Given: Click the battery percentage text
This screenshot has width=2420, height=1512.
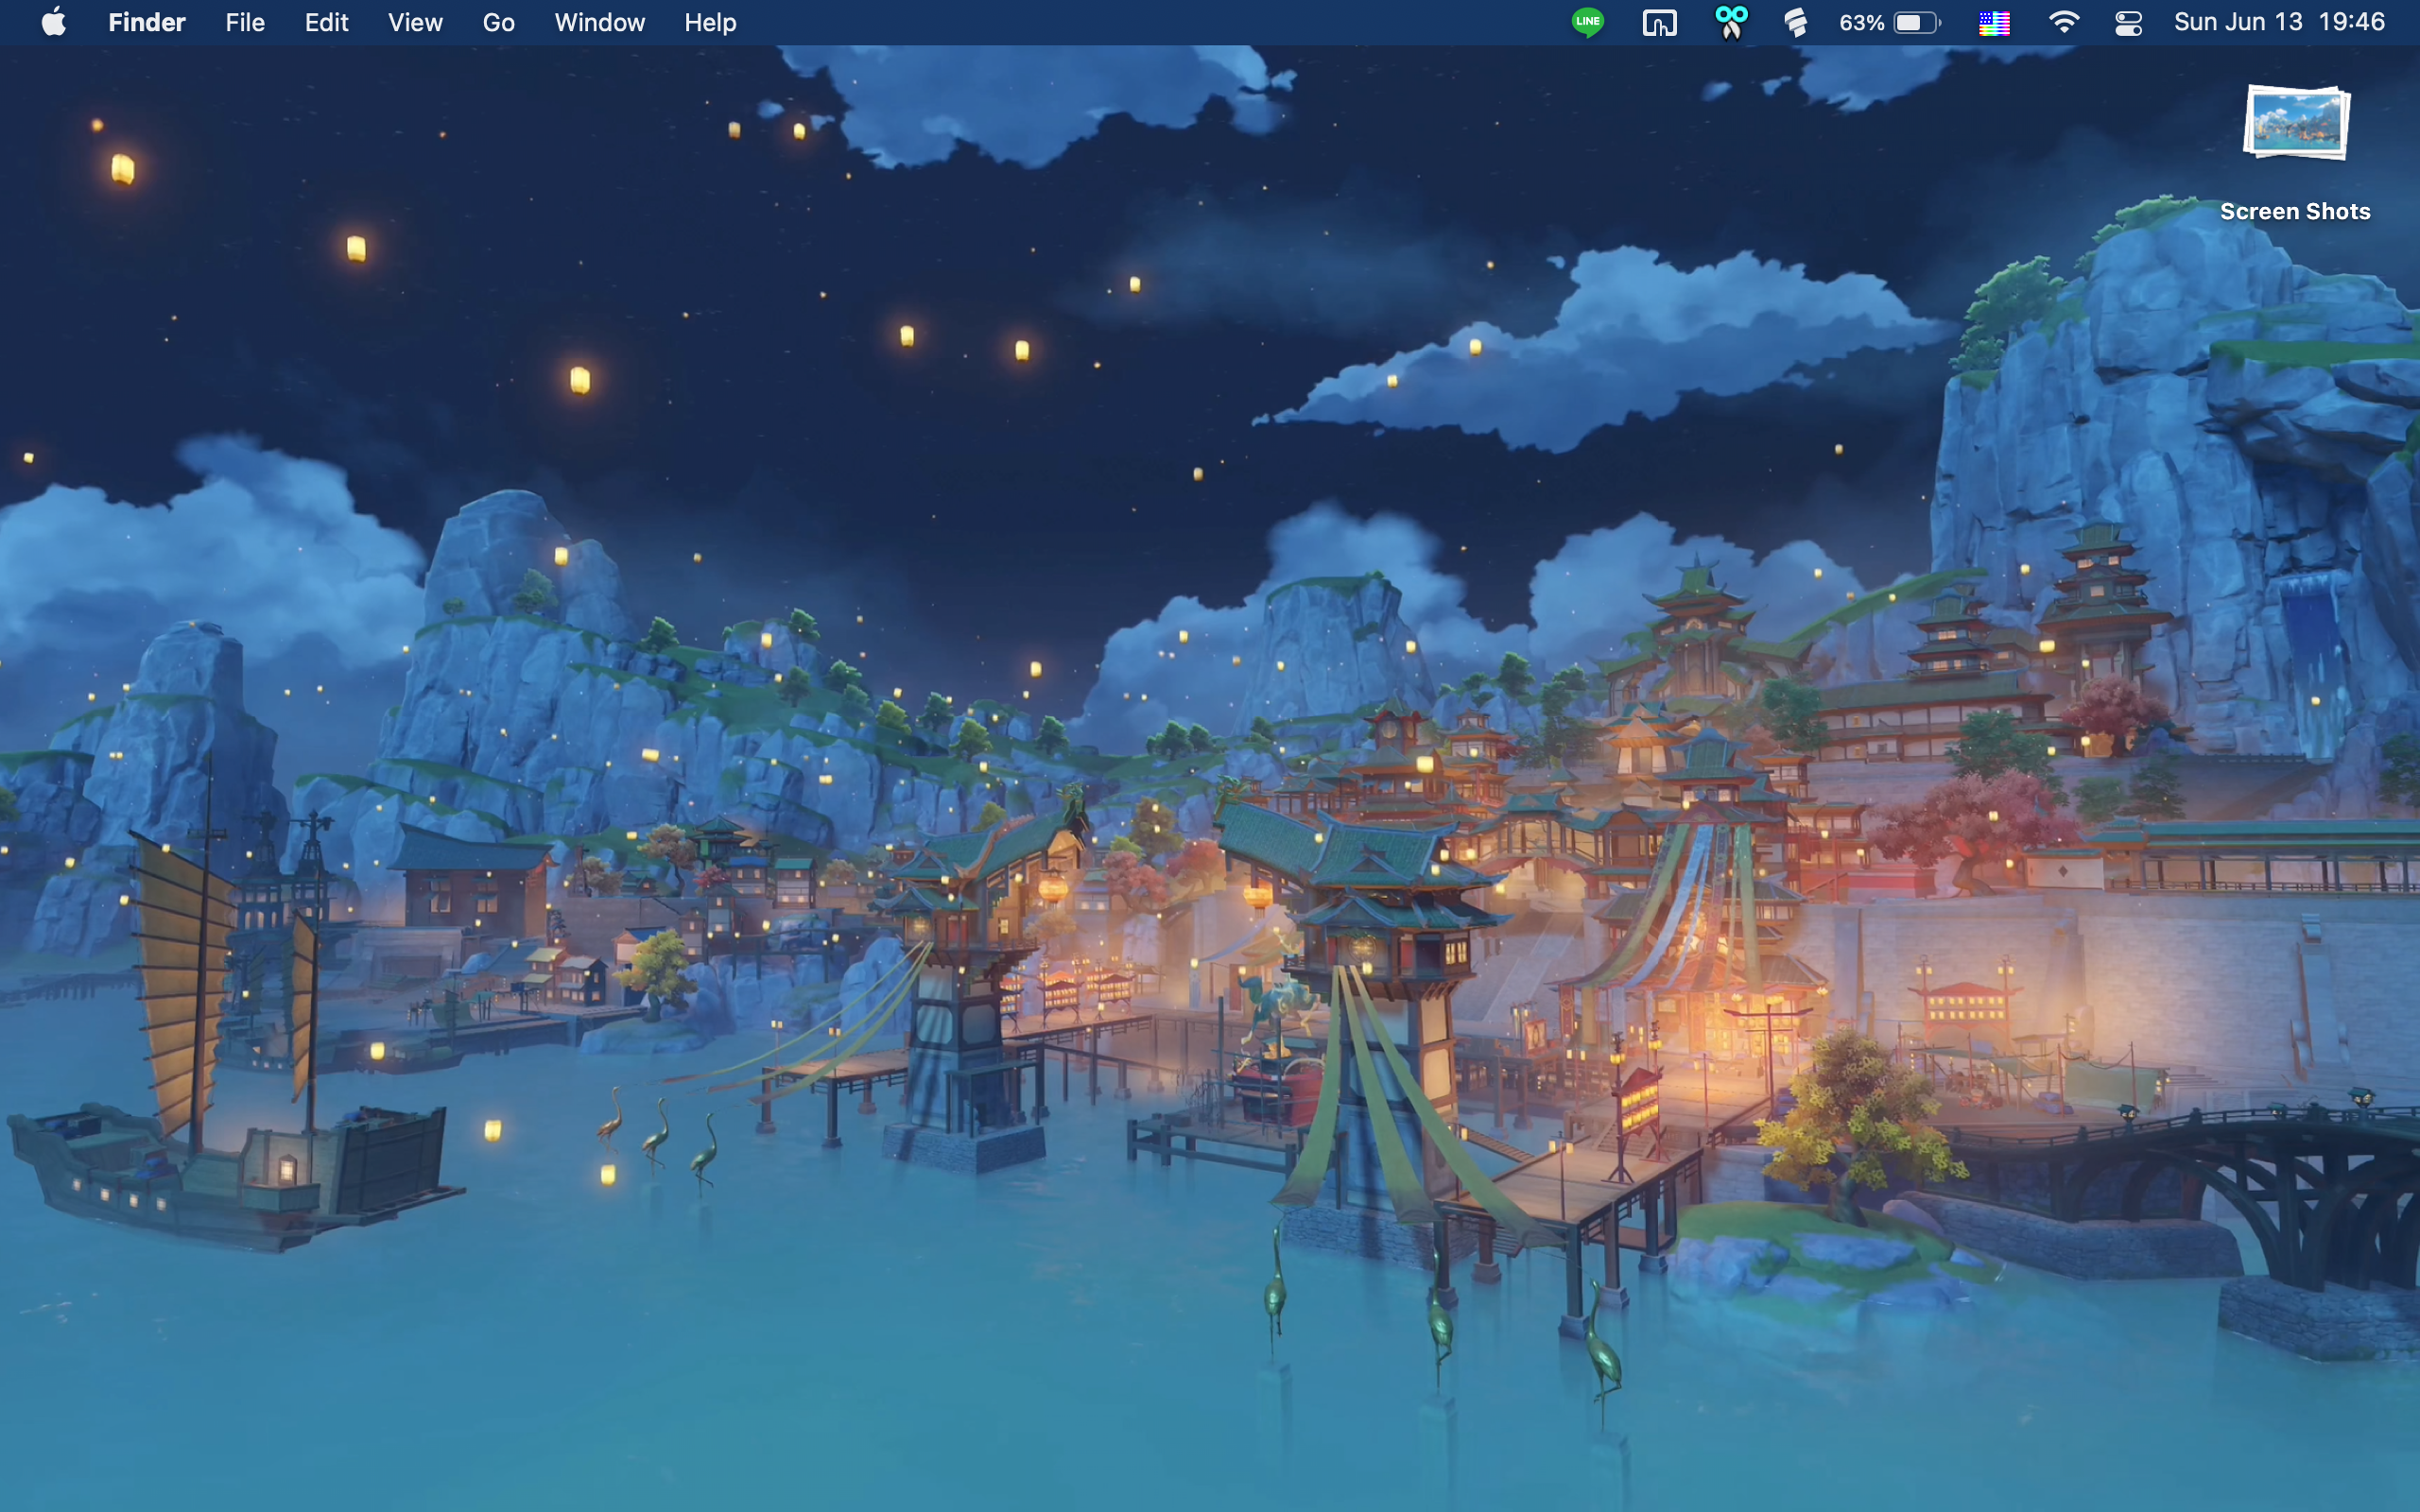Looking at the screenshot, I should [1861, 22].
